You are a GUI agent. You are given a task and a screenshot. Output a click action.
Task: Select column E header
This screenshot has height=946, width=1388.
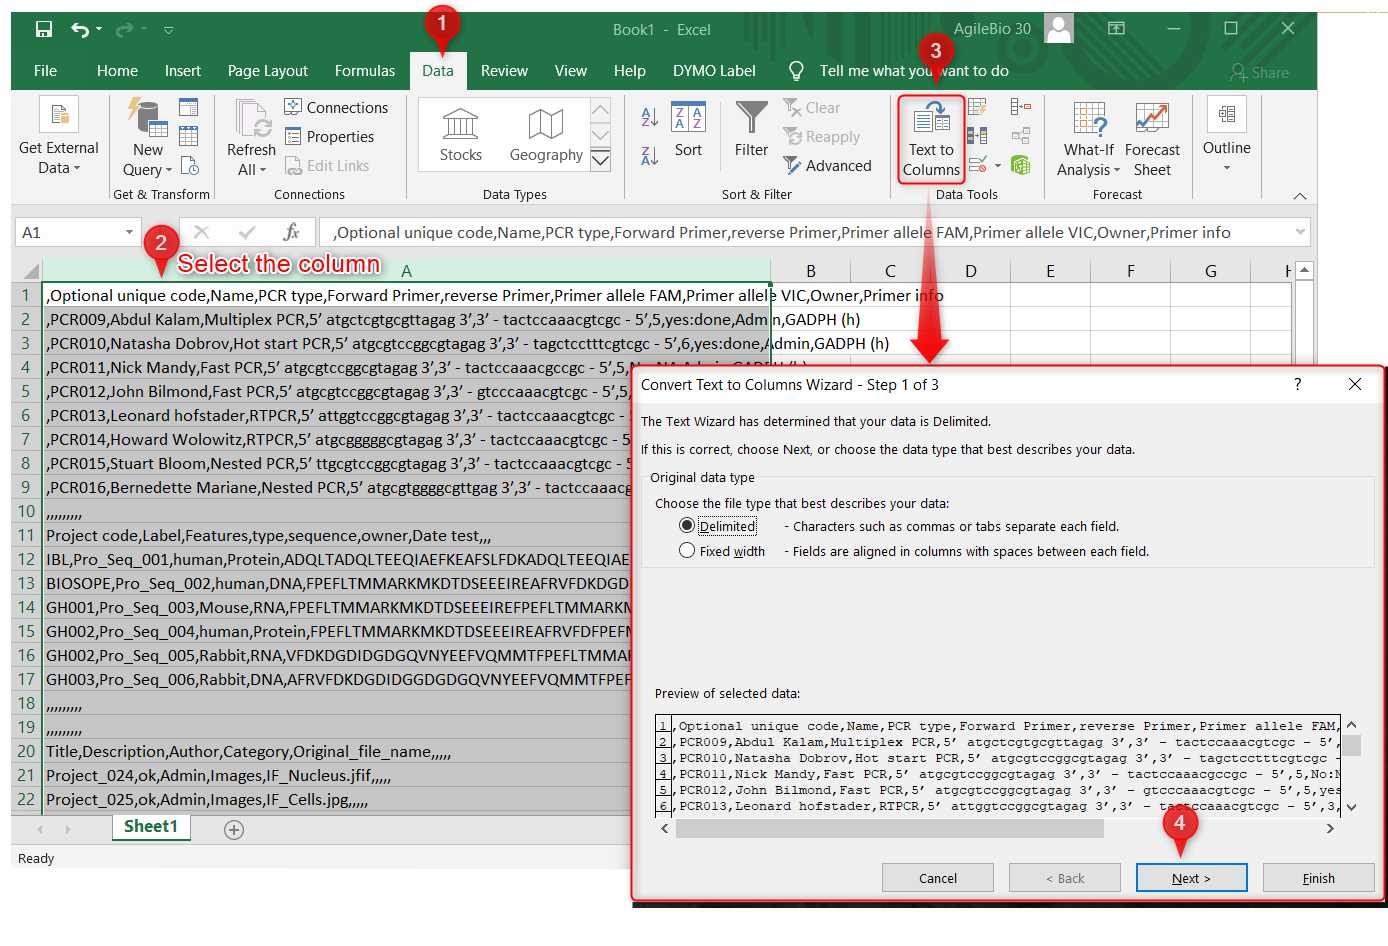[x=1050, y=271]
